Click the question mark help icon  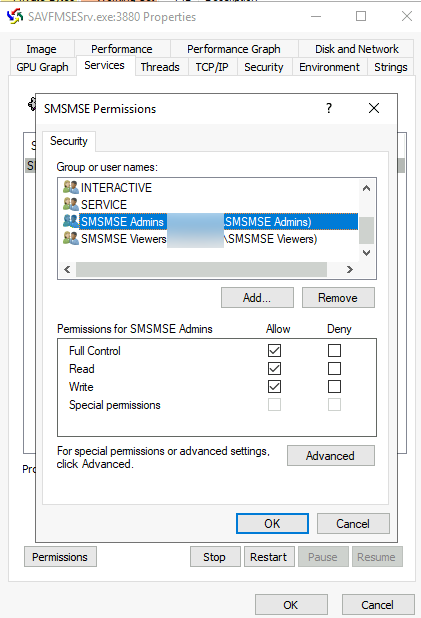click(x=329, y=108)
